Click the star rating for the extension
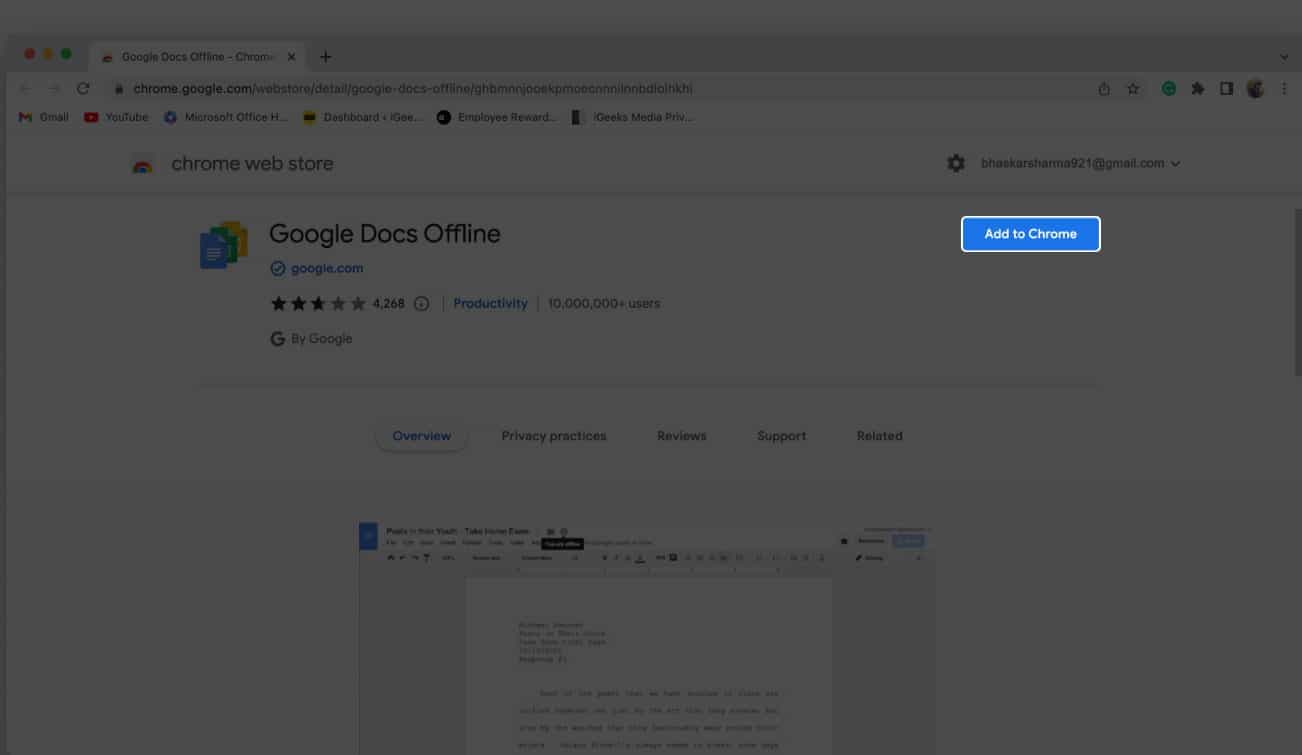 tap(318, 304)
